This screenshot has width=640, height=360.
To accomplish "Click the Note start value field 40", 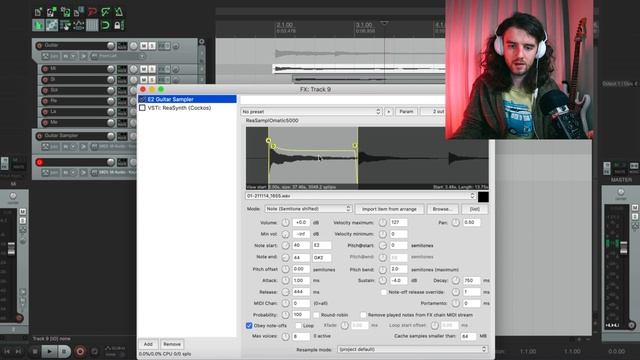I will tap(301, 245).
